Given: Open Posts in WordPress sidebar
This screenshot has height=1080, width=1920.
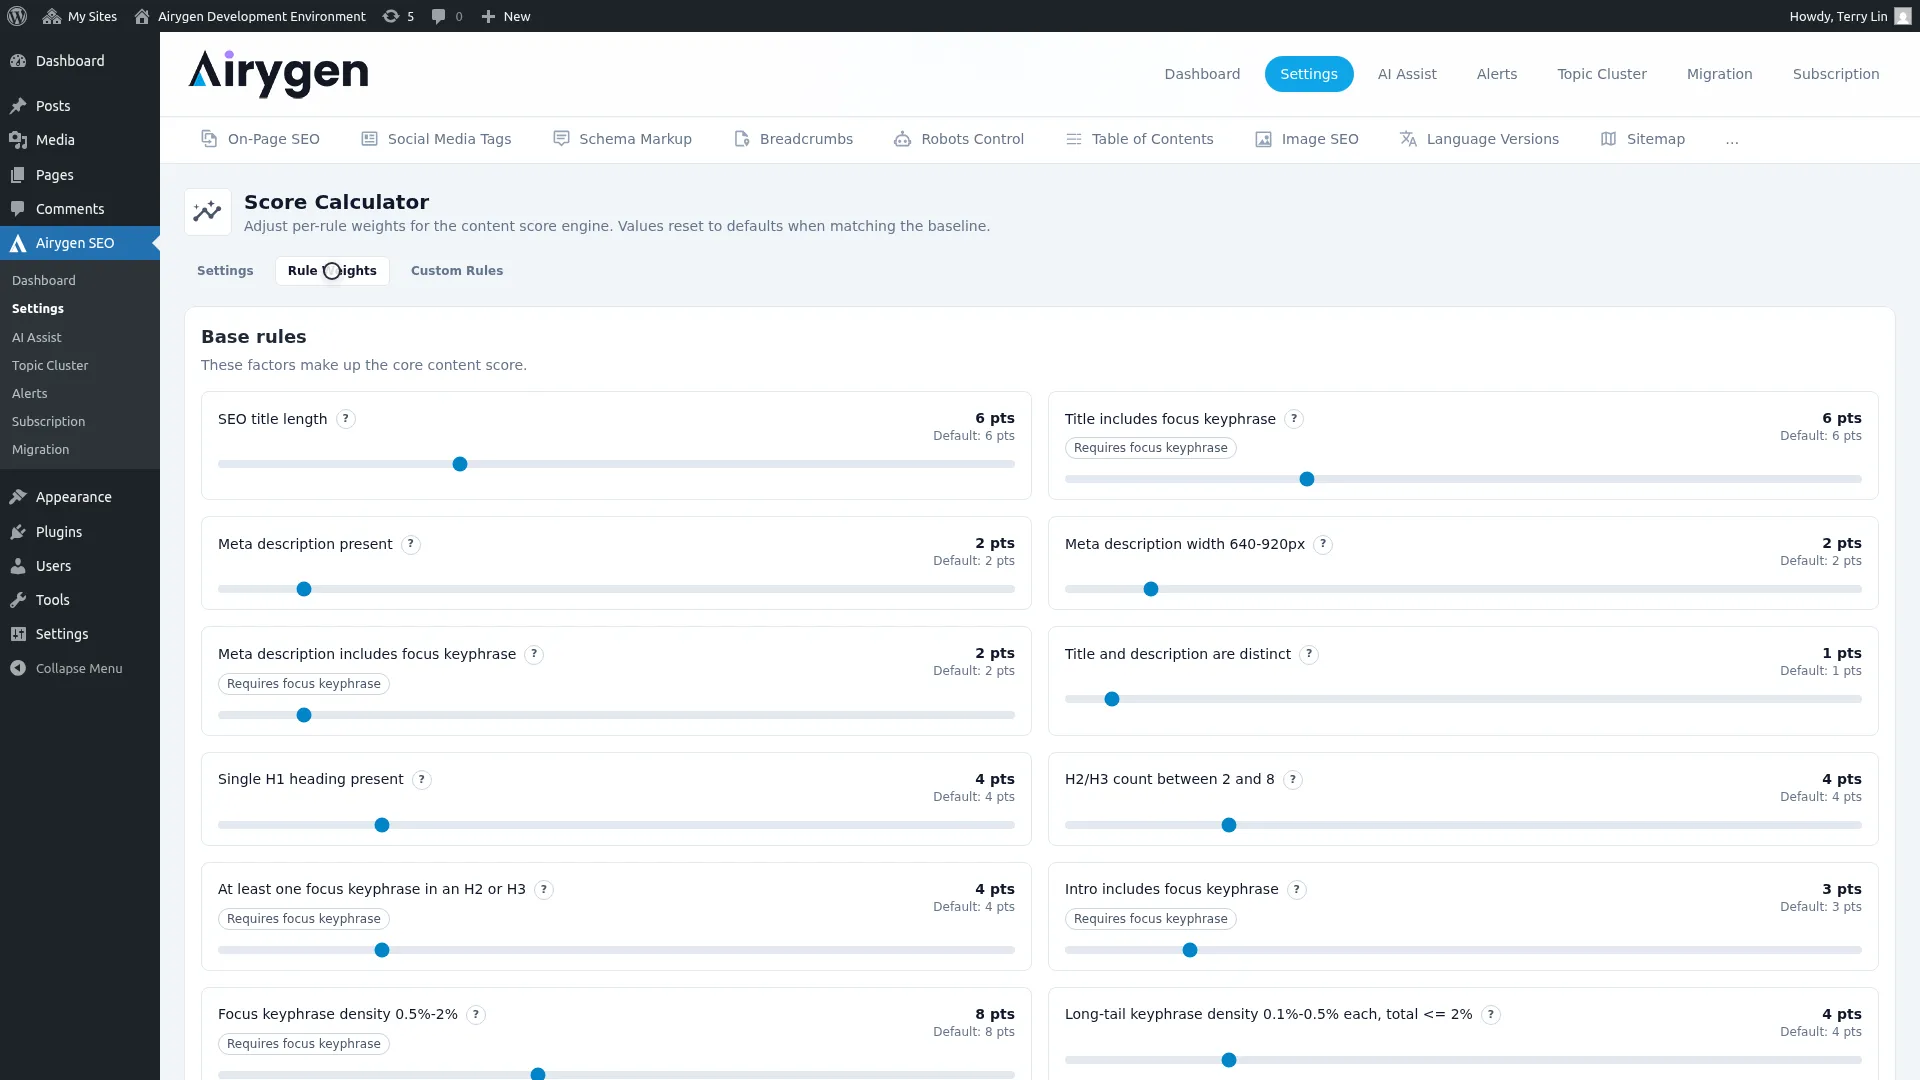Looking at the screenshot, I should [x=80, y=106].
